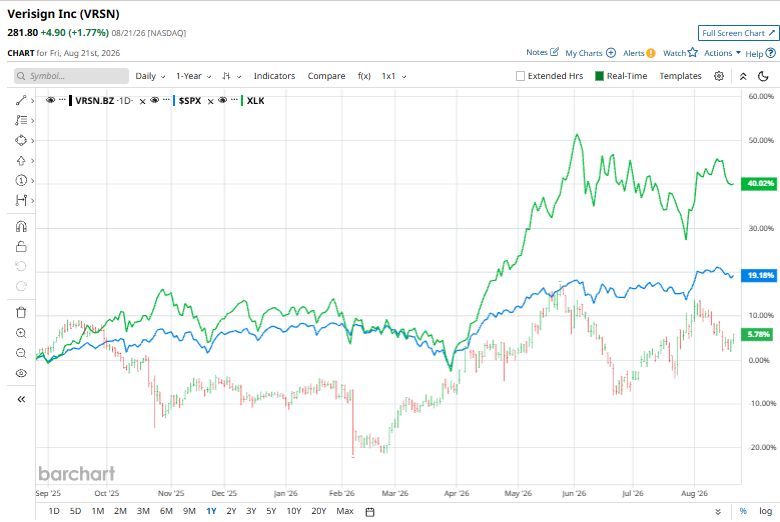
Task: Select the shapes drawing tool
Action: 21,140
